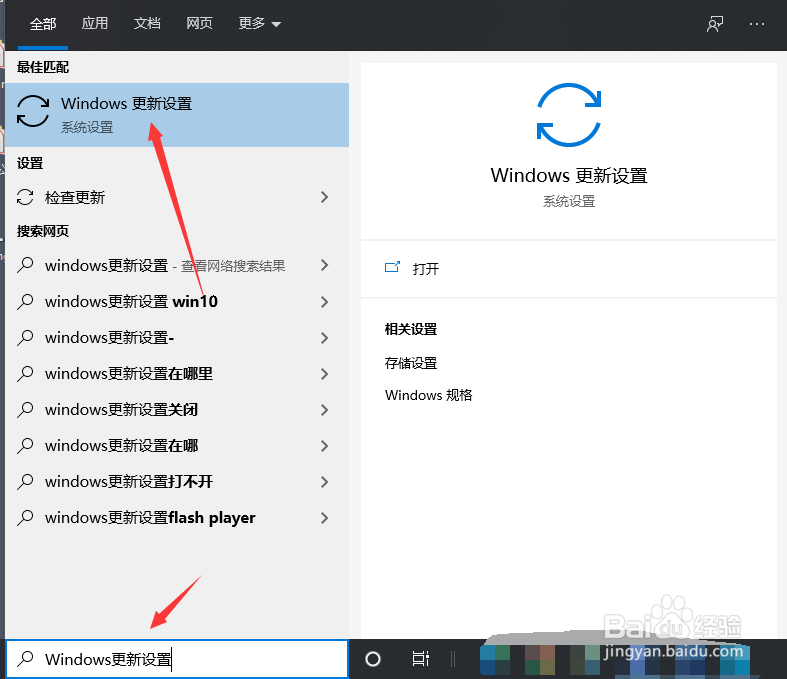
Task: Expand chevron for windows更新设置关闭
Action: (x=325, y=410)
